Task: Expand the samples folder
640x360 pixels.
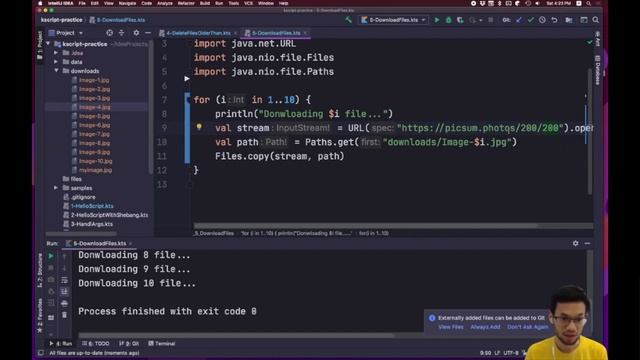Action: [56, 188]
